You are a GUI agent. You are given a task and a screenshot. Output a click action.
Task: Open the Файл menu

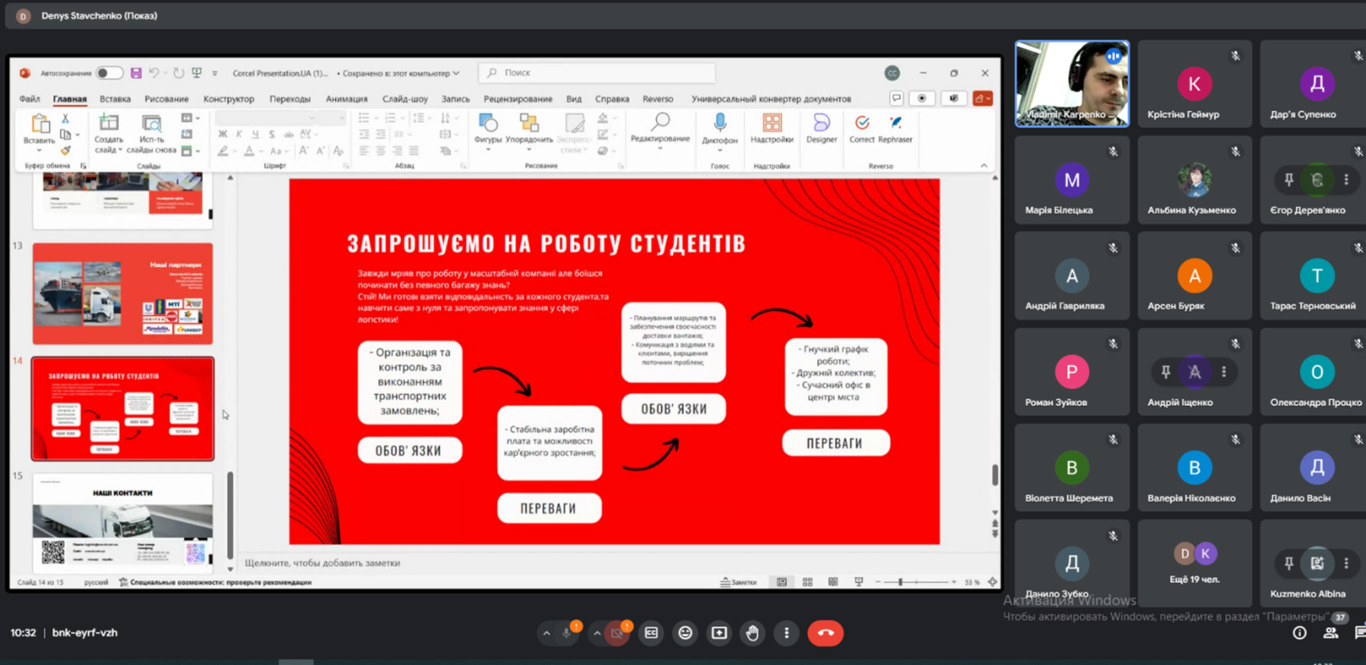29,99
